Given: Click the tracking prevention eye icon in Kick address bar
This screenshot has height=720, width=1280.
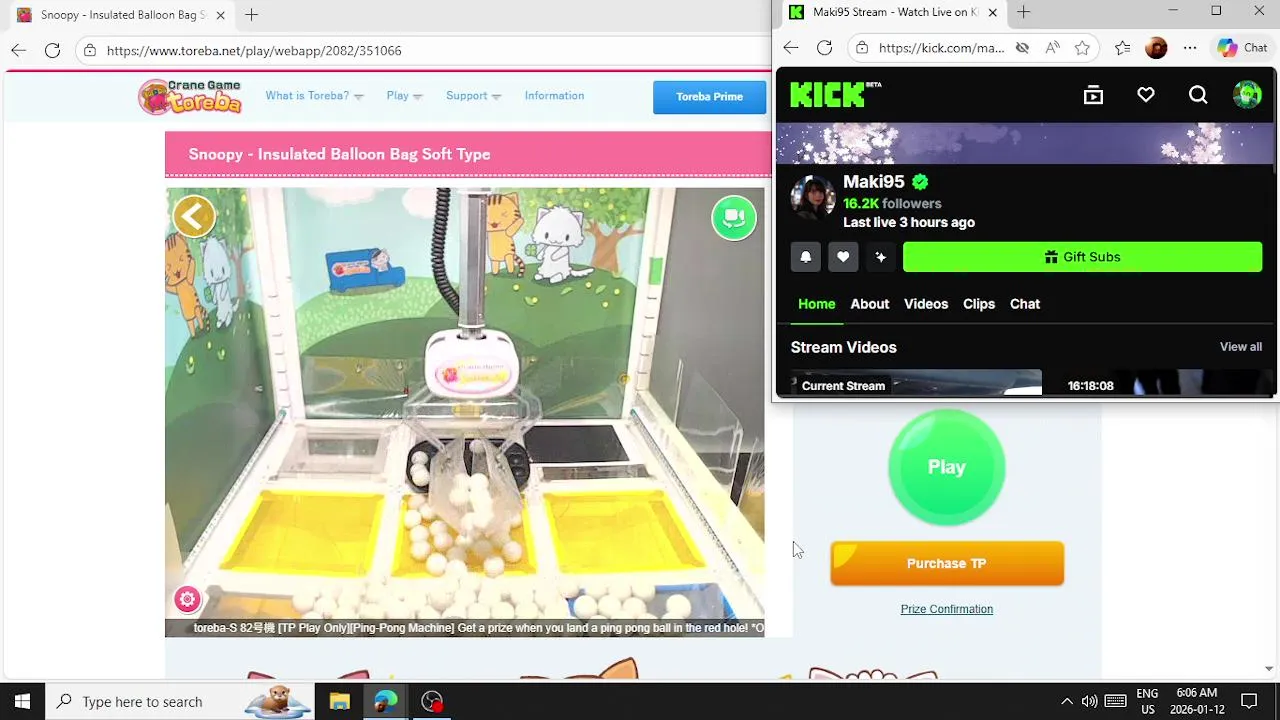Looking at the screenshot, I should coord(1022,47).
